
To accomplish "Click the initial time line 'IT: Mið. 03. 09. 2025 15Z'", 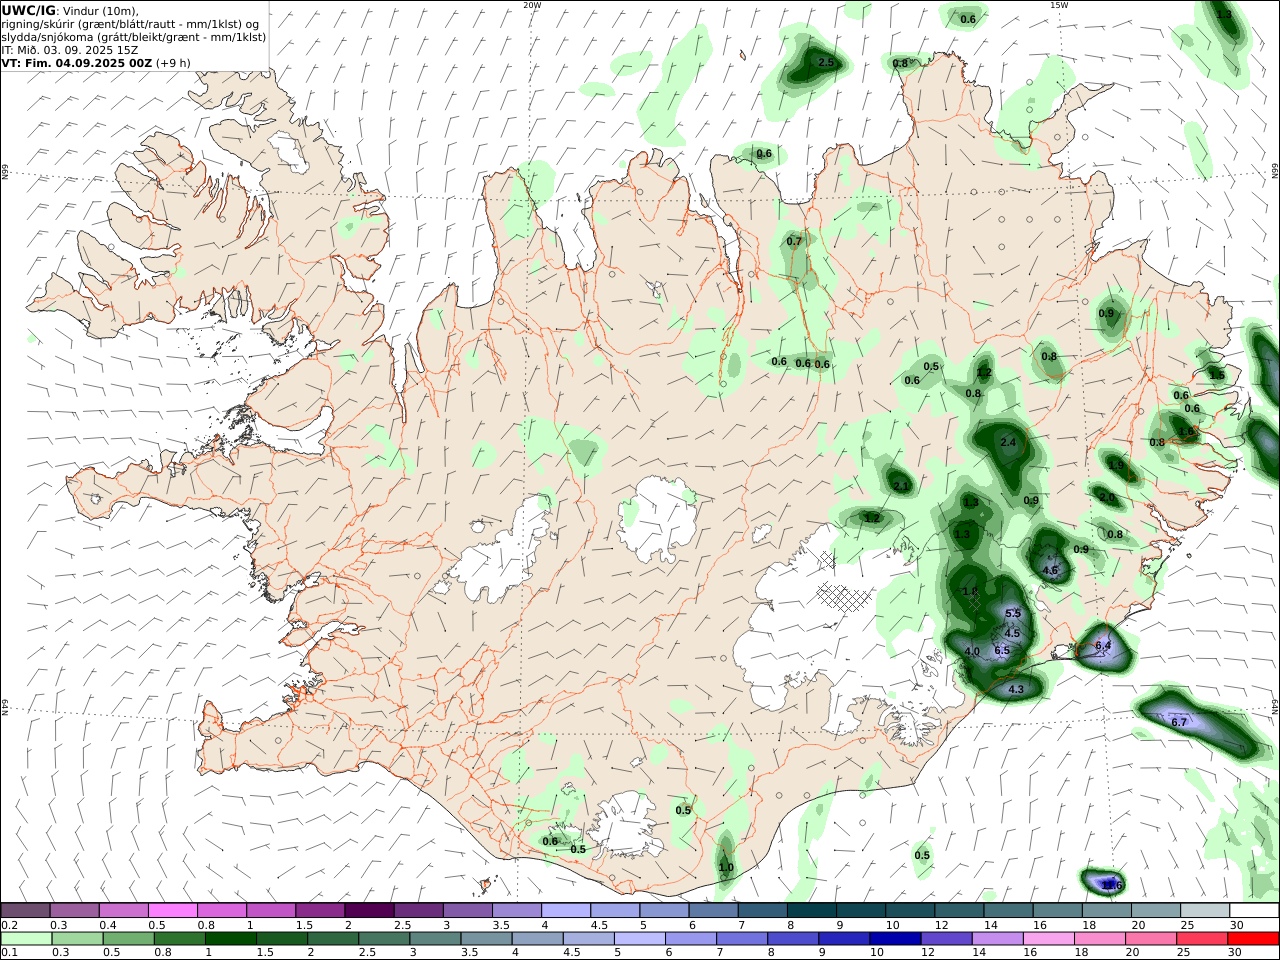I will tap(70, 49).
